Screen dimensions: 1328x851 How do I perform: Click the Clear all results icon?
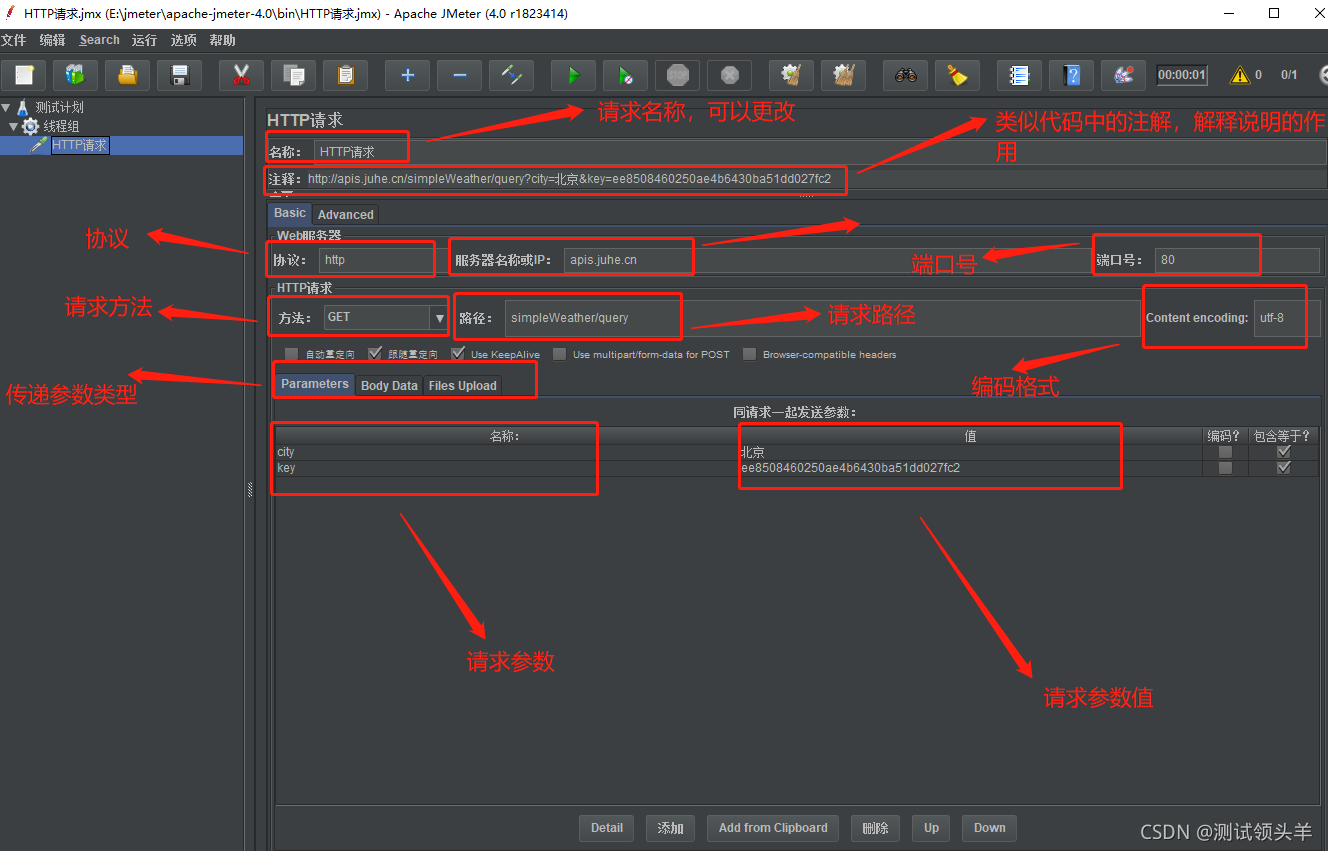tap(843, 75)
